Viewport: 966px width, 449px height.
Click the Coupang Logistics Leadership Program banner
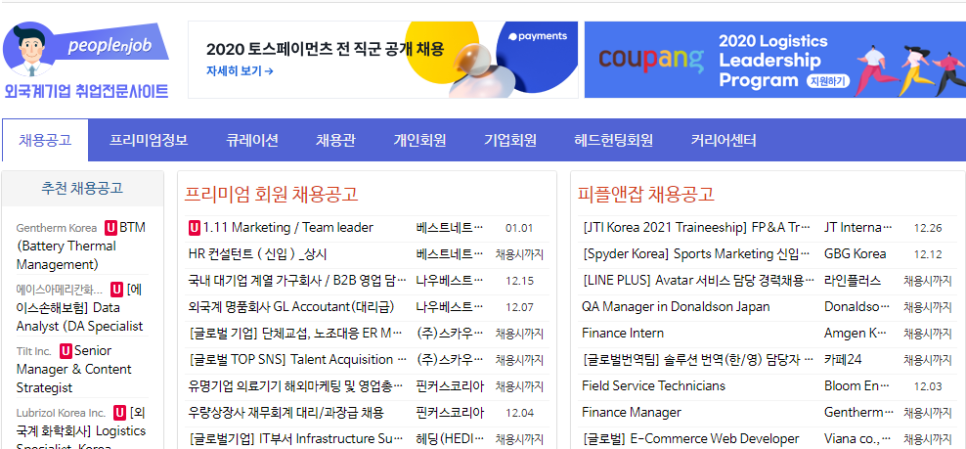(775, 60)
